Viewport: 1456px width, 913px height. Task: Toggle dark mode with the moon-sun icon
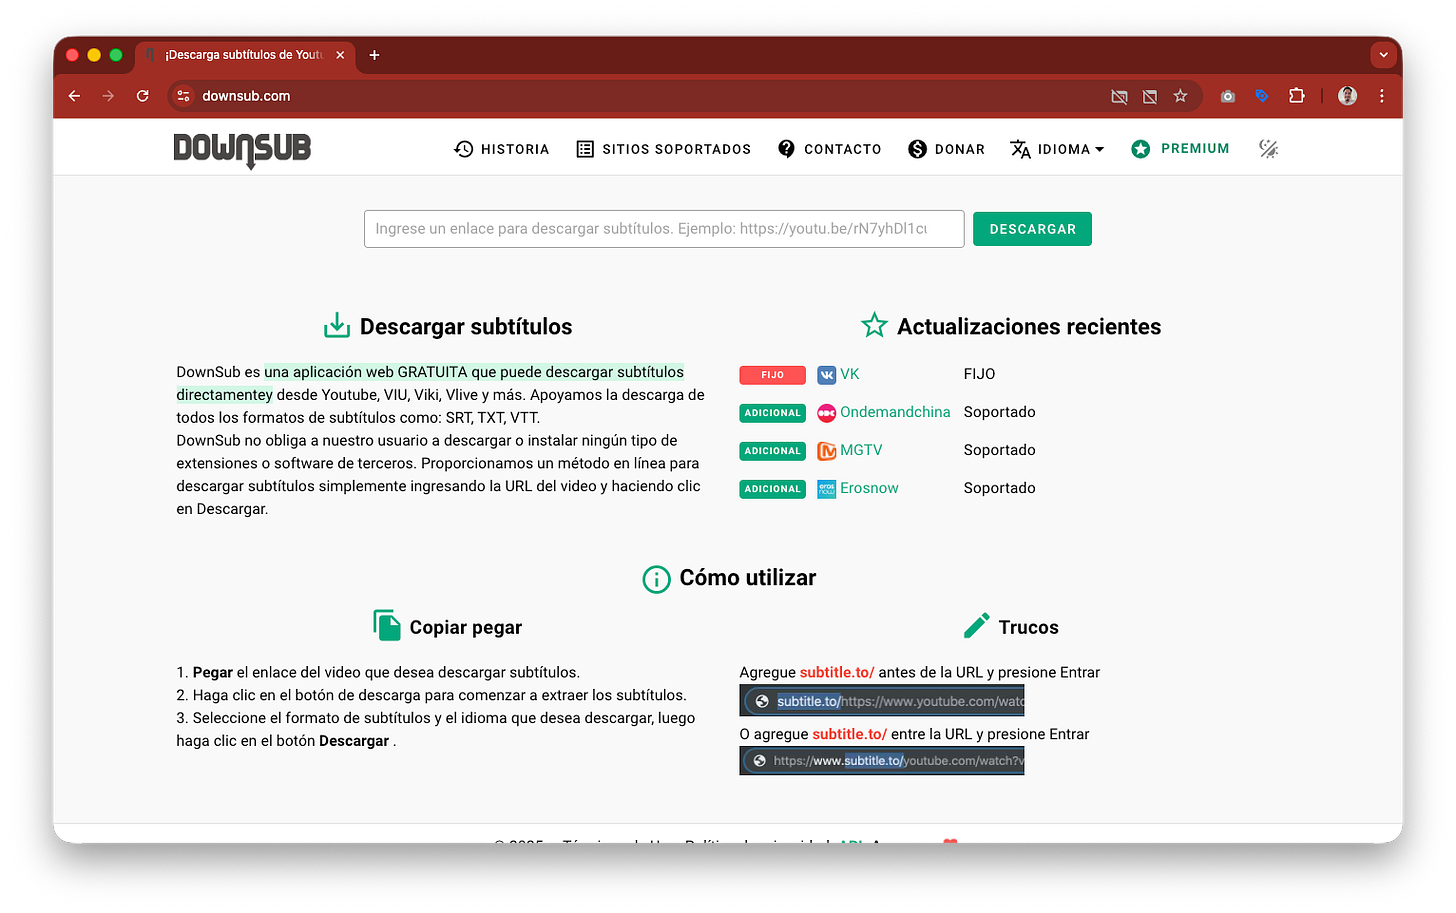point(1268,149)
